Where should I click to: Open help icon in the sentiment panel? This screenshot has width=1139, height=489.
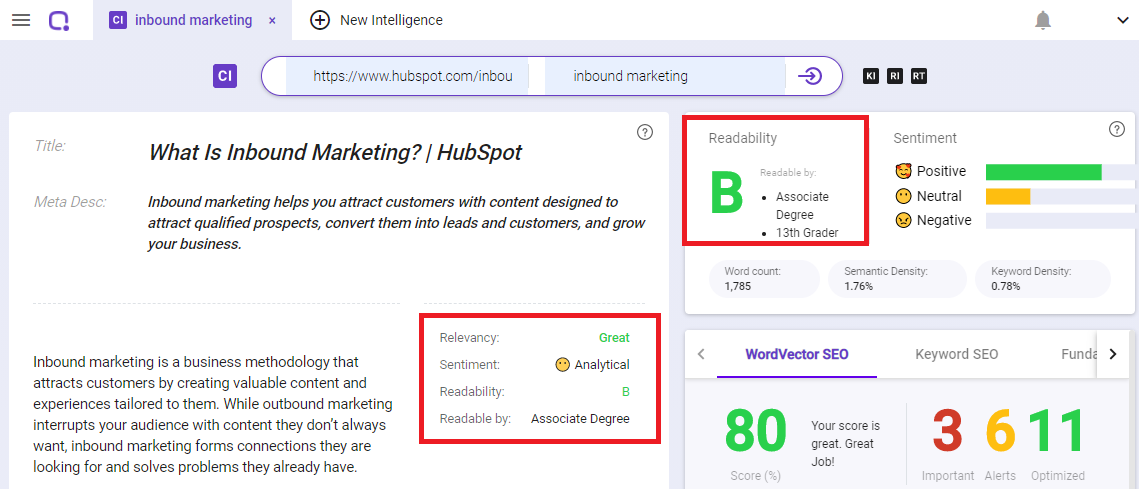[x=1116, y=129]
